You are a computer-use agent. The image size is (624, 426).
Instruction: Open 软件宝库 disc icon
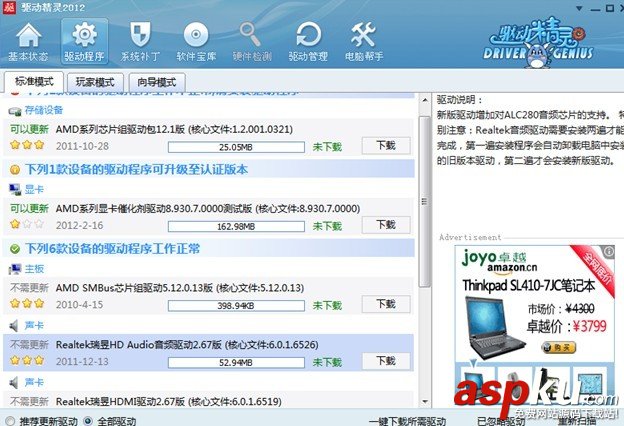(x=196, y=41)
